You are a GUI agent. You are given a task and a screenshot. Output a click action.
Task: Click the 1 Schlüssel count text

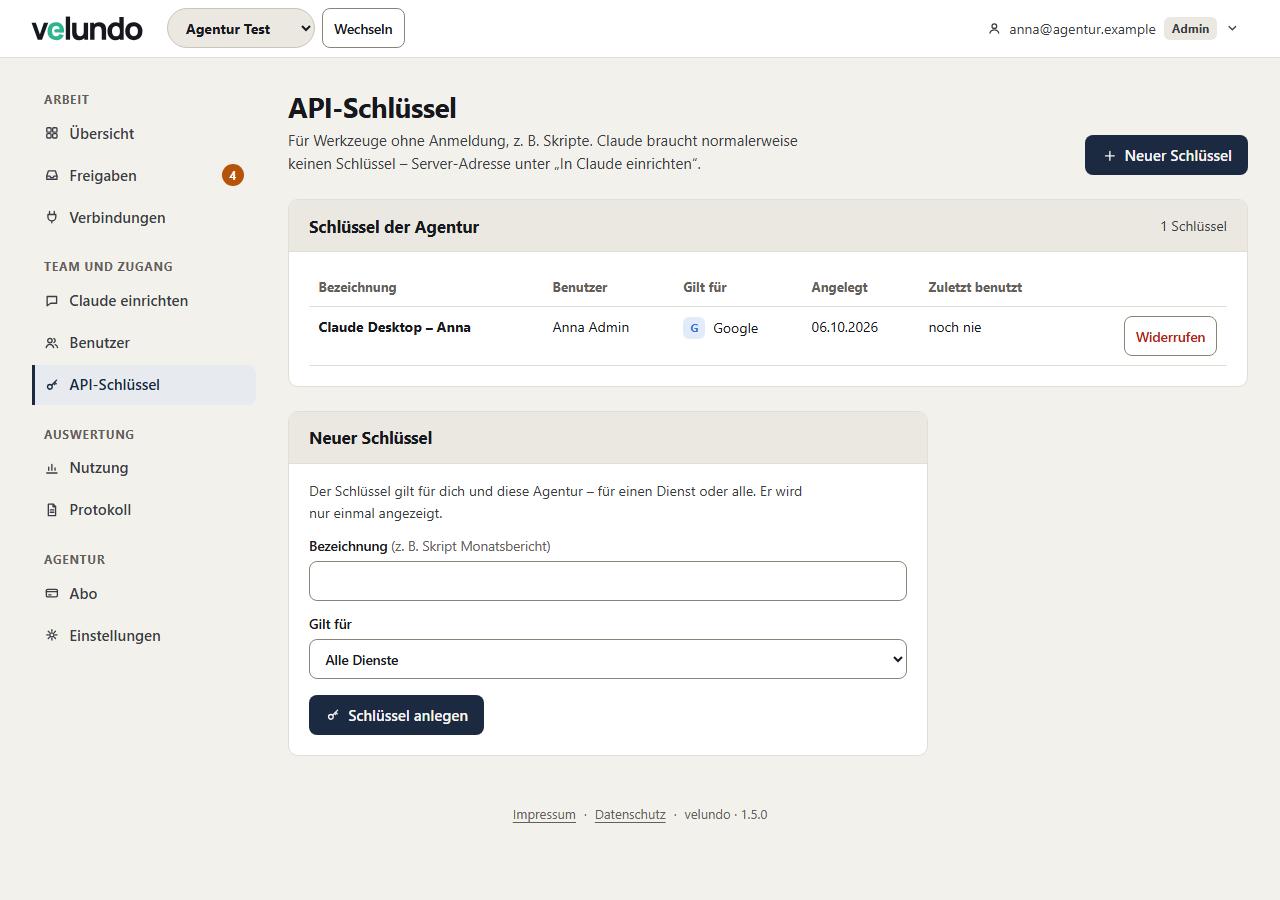[1193, 226]
